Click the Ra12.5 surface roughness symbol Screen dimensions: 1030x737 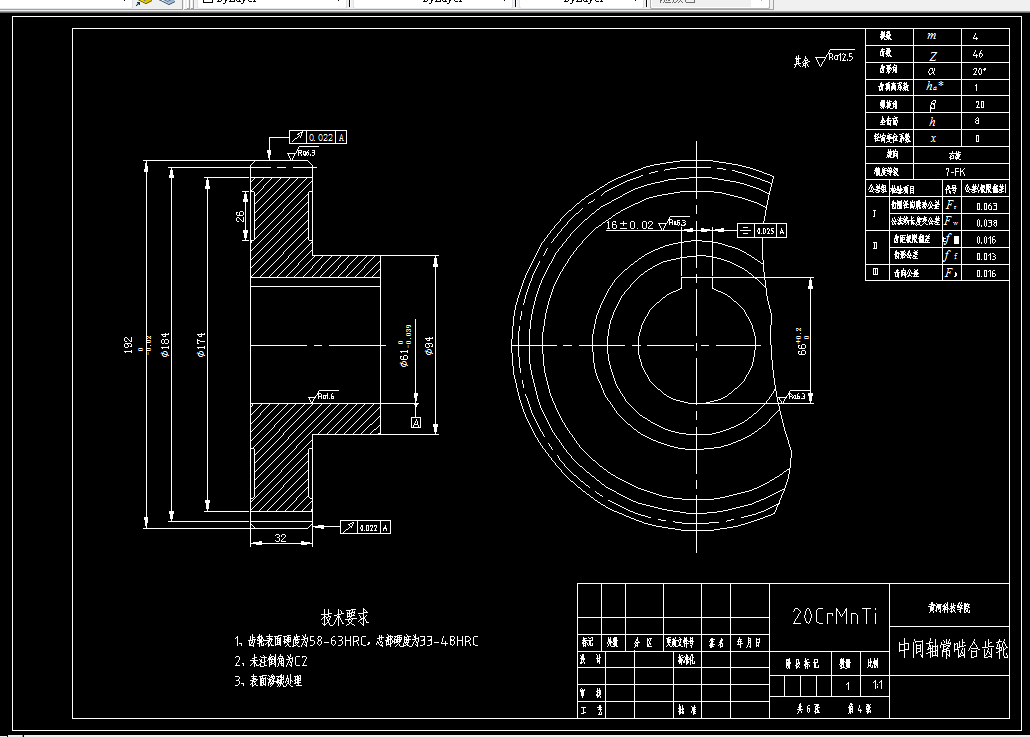(834, 58)
